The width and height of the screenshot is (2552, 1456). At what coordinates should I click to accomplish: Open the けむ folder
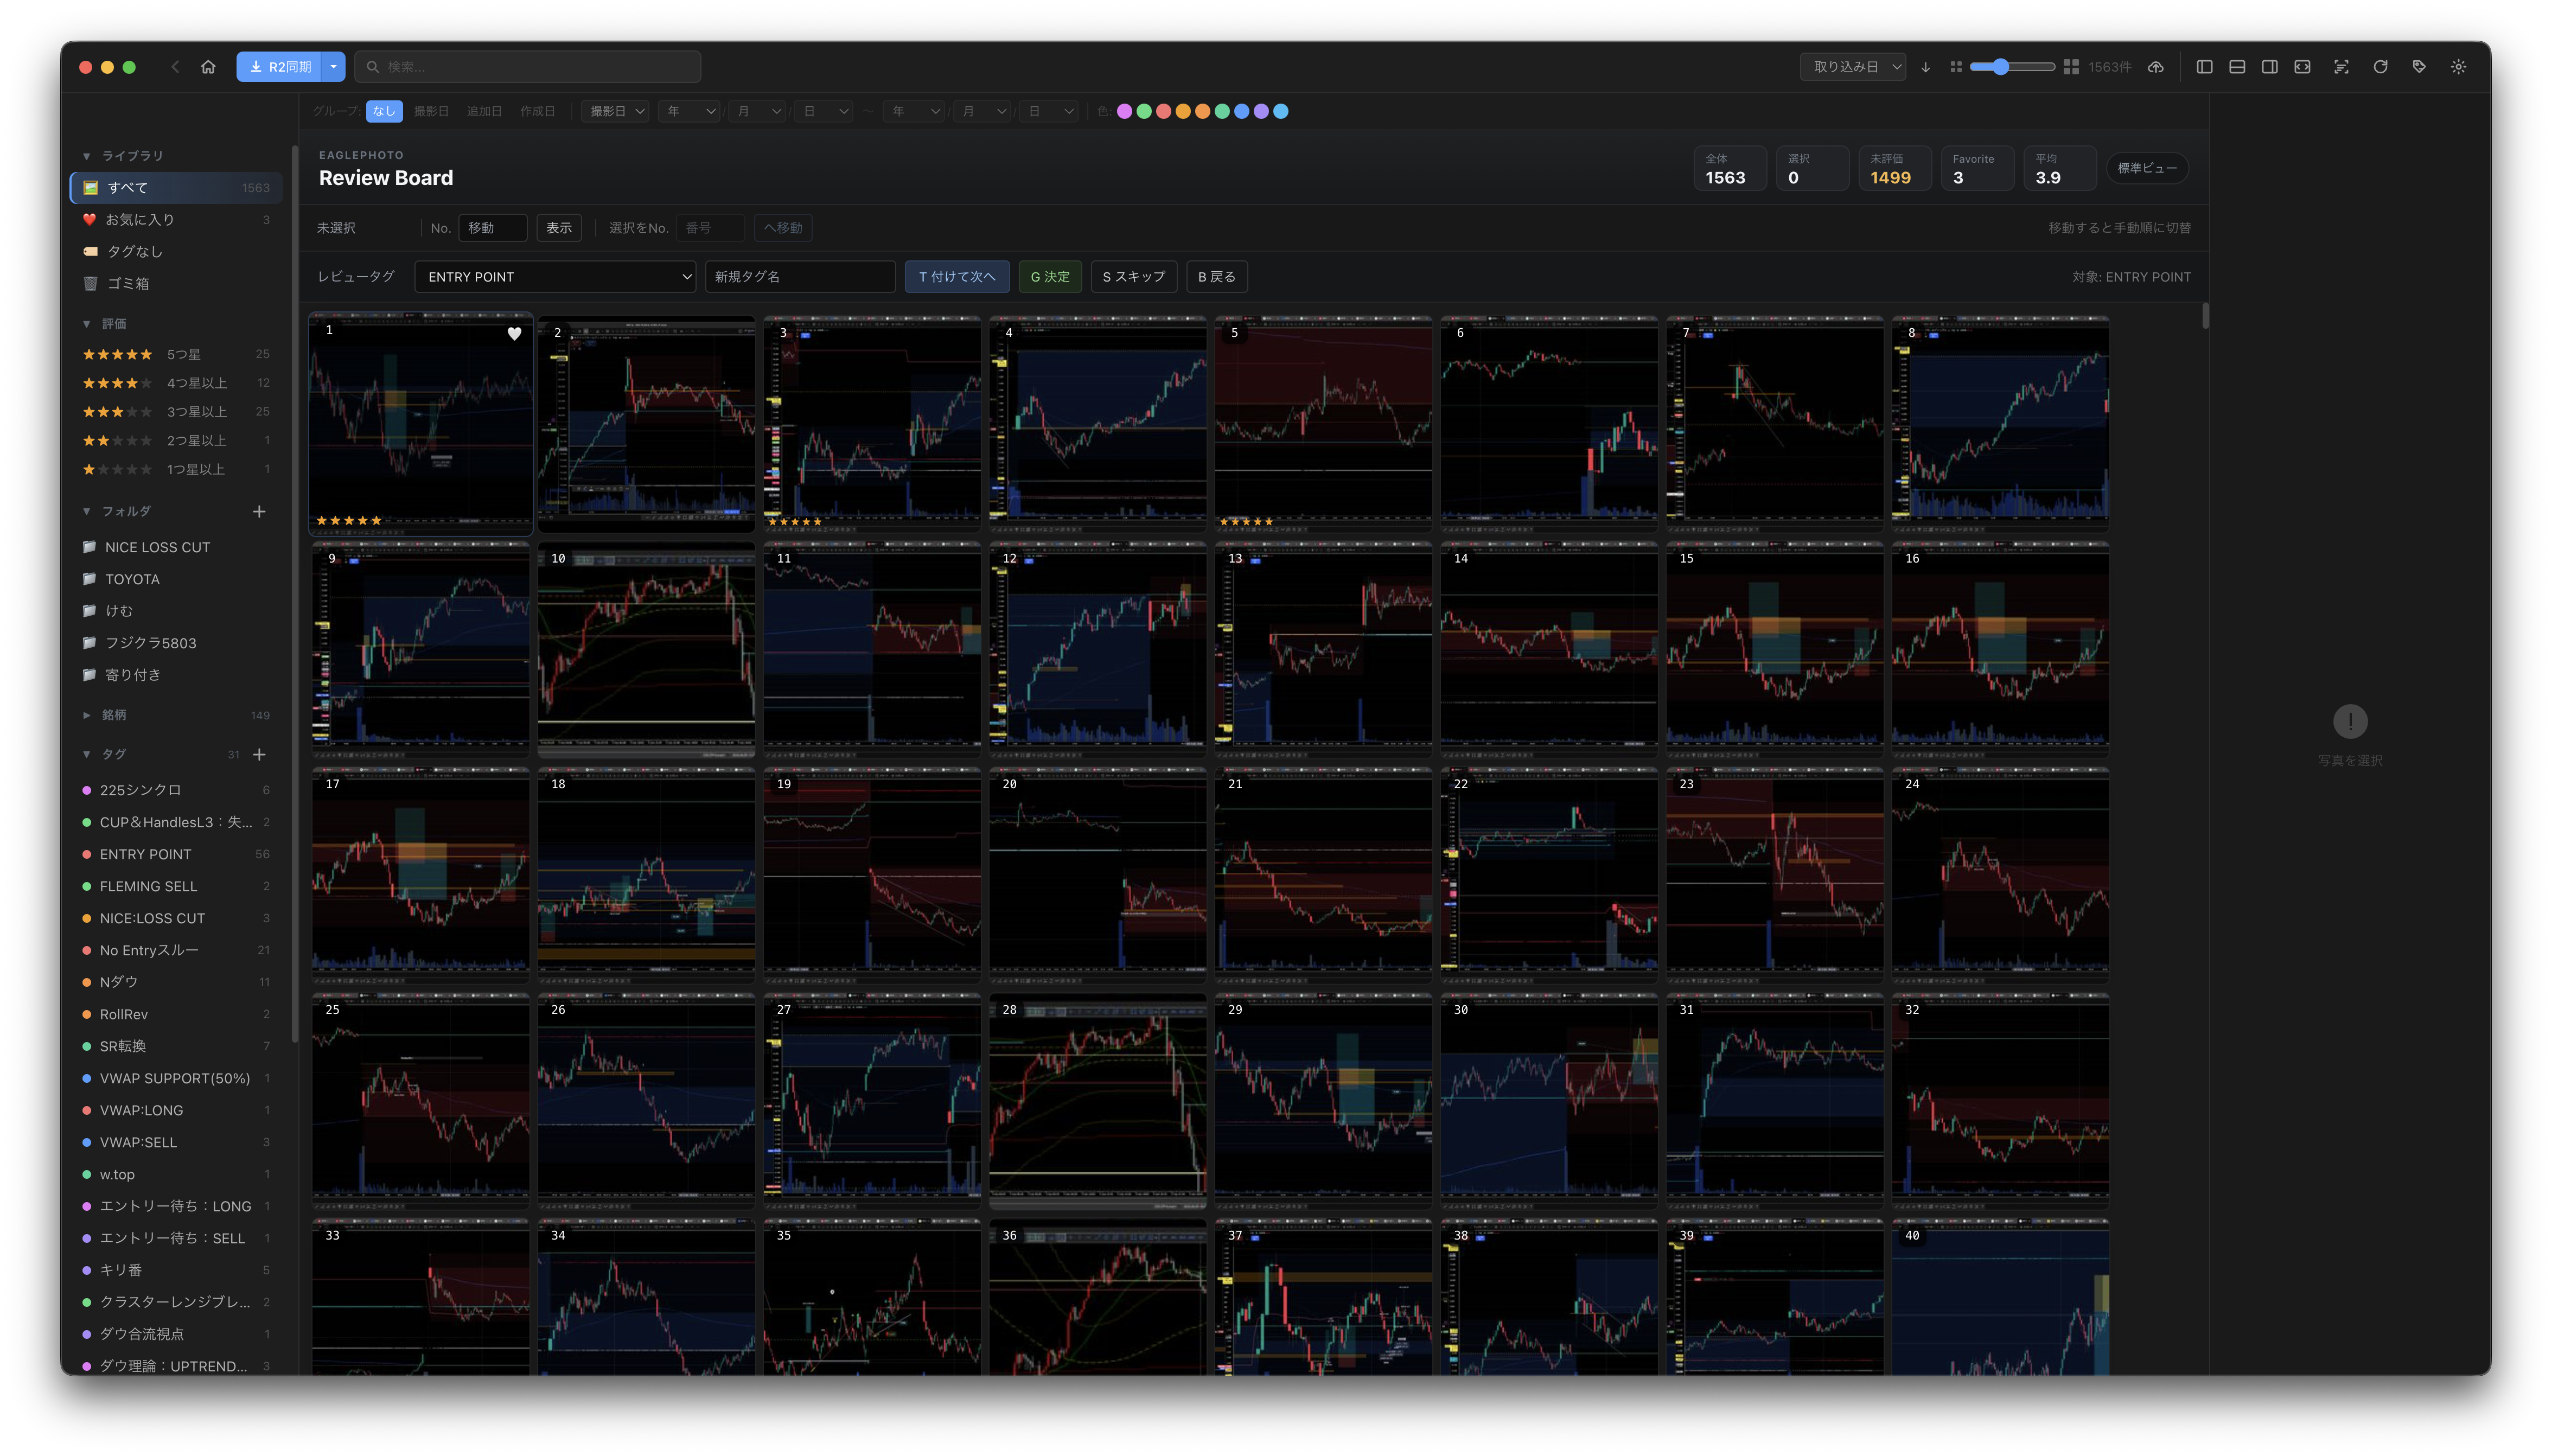click(x=176, y=611)
